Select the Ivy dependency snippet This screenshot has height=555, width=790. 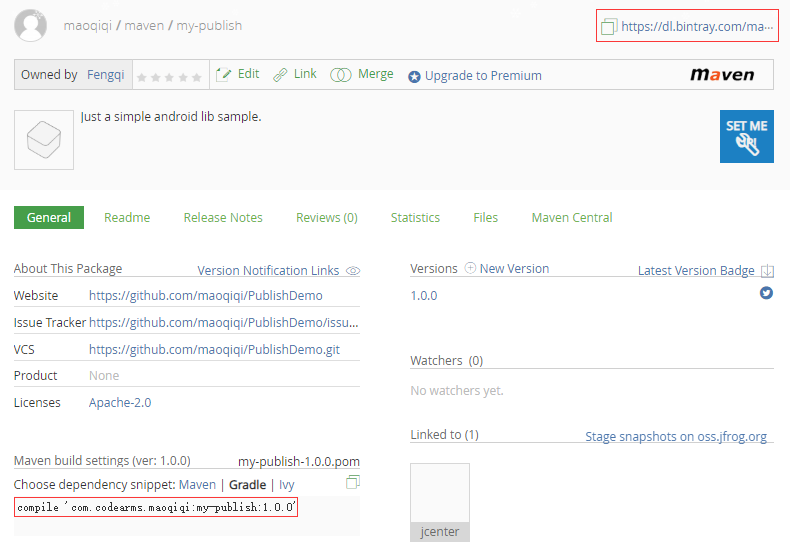point(287,485)
